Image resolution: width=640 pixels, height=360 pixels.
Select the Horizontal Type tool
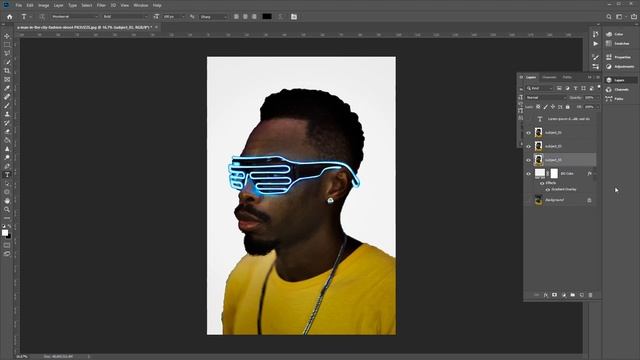click(7, 175)
